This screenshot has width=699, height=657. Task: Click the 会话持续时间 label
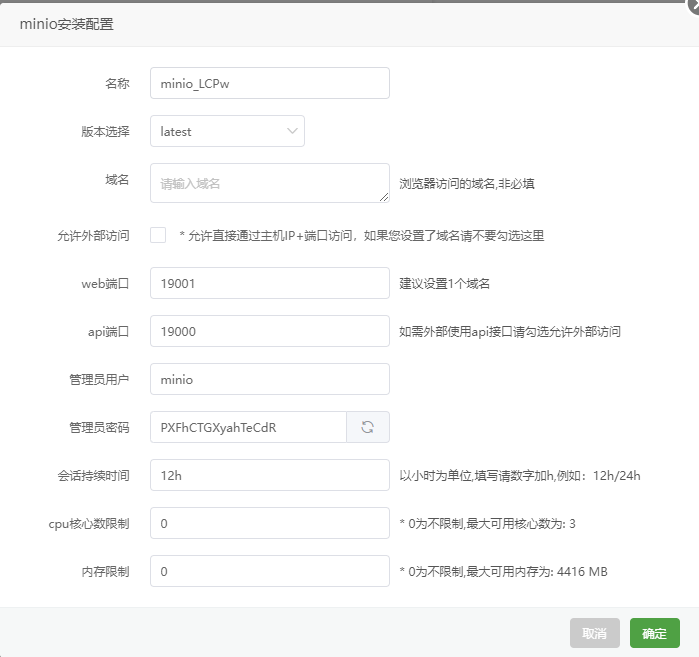point(94,476)
